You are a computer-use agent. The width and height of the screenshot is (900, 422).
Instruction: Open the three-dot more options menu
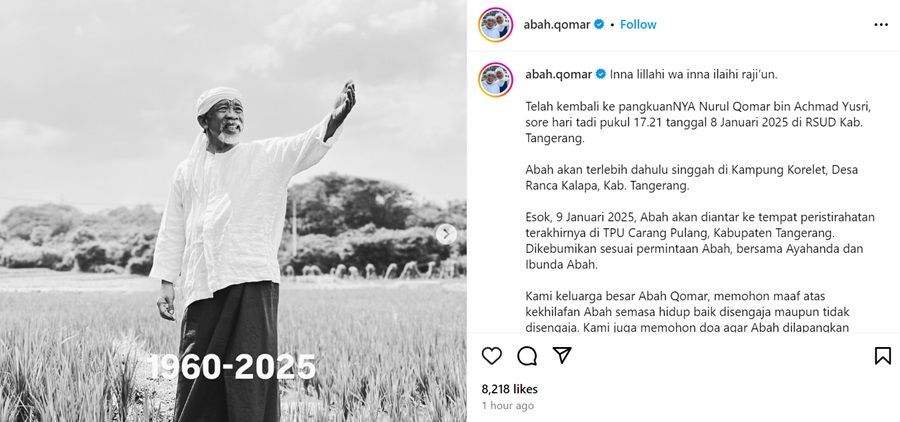881,25
